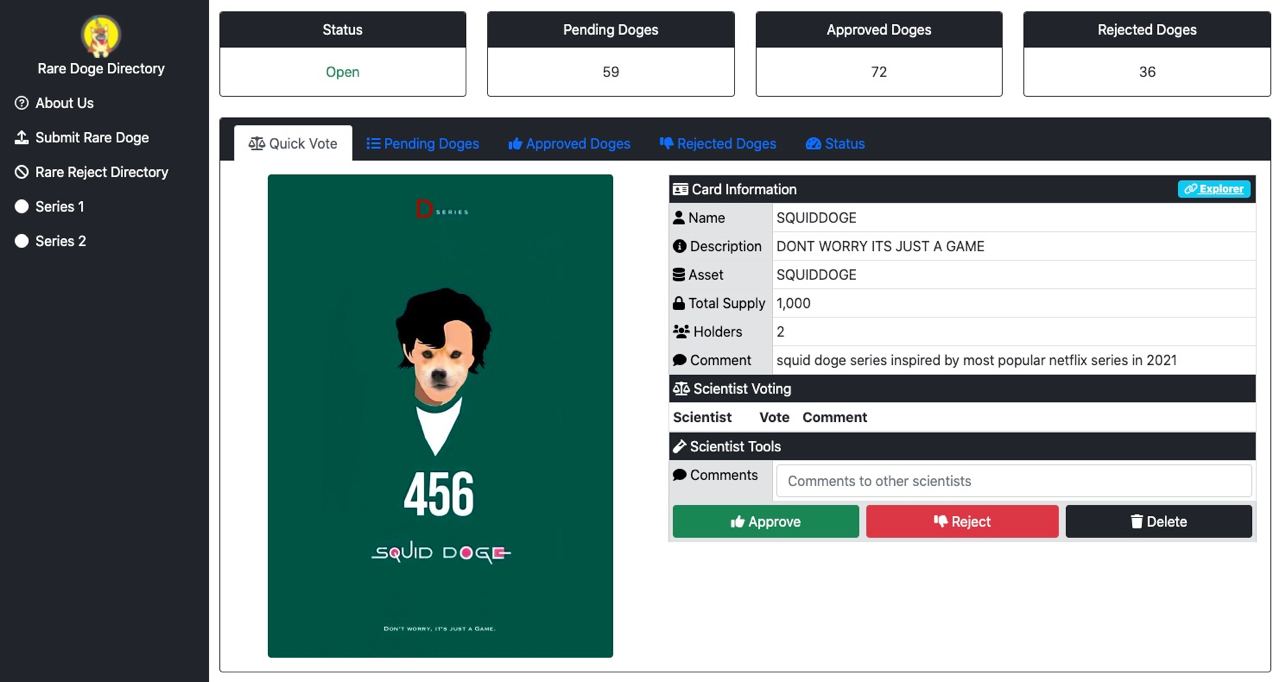
Task: Click the card icon beside Card Information
Action: click(x=681, y=189)
